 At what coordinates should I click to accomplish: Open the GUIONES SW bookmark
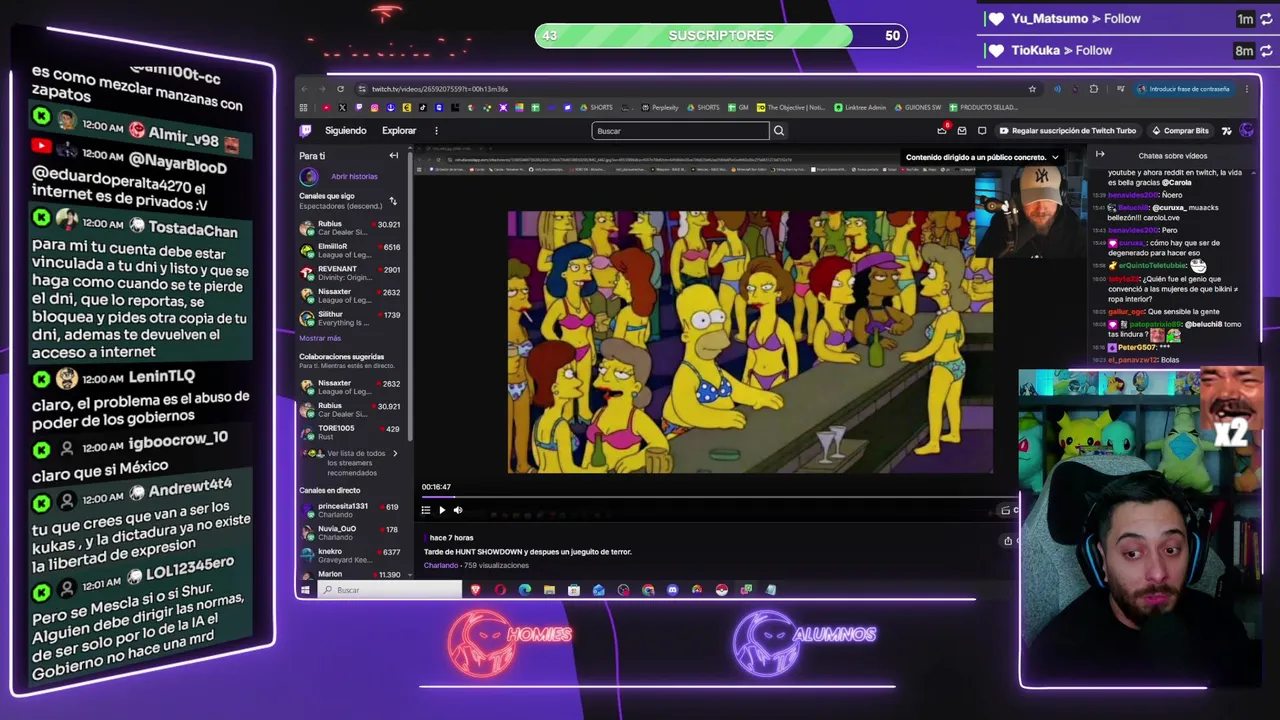(918, 107)
